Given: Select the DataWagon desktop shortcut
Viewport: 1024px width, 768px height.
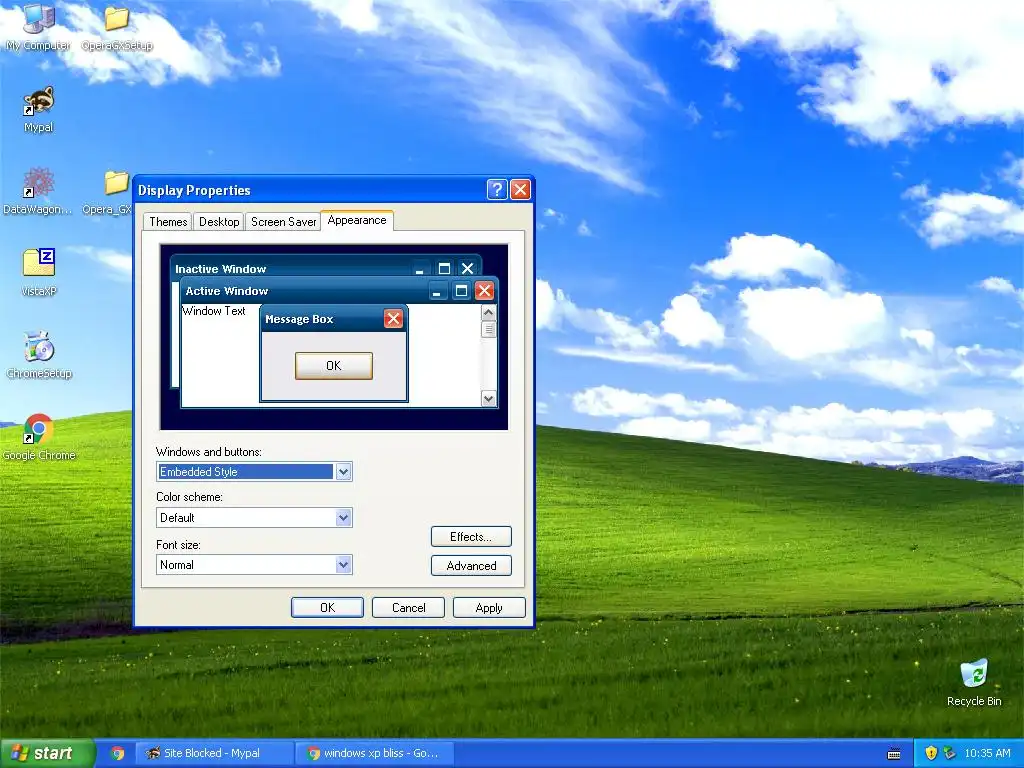Looking at the screenshot, I should click(38, 191).
